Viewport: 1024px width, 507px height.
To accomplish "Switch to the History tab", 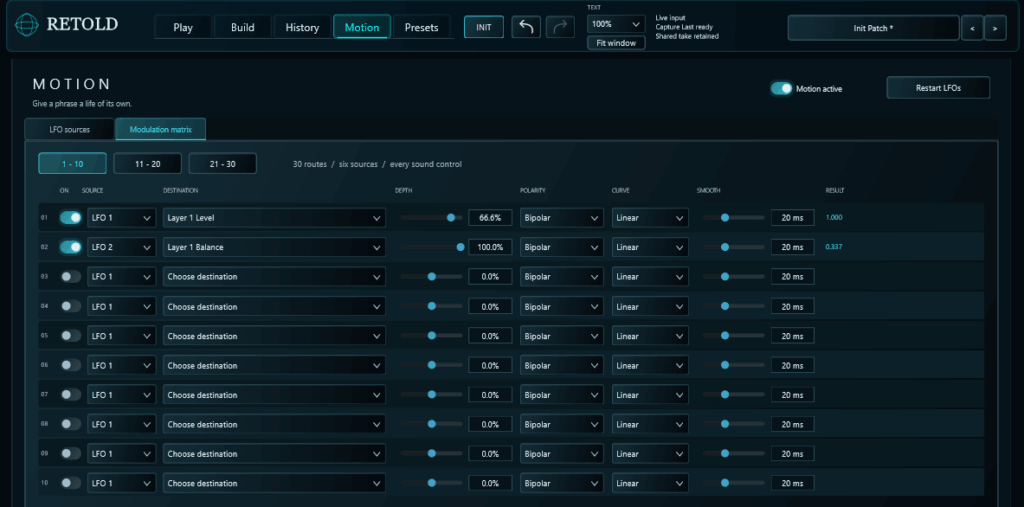I will tap(302, 27).
